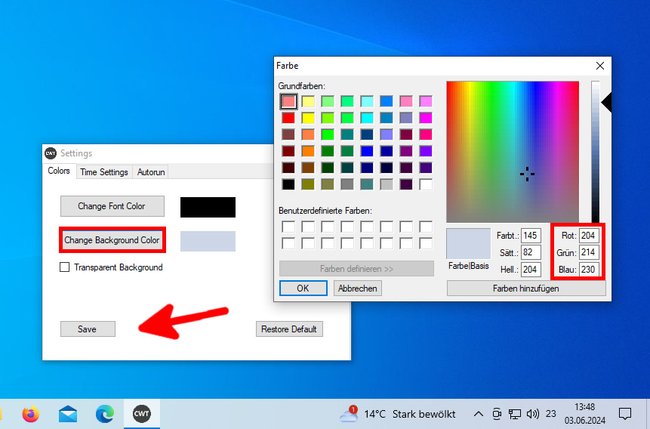The width and height of the screenshot is (650, 429).
Task: Open the weather widget showing 14°C
Action: (x=397, y=414)
